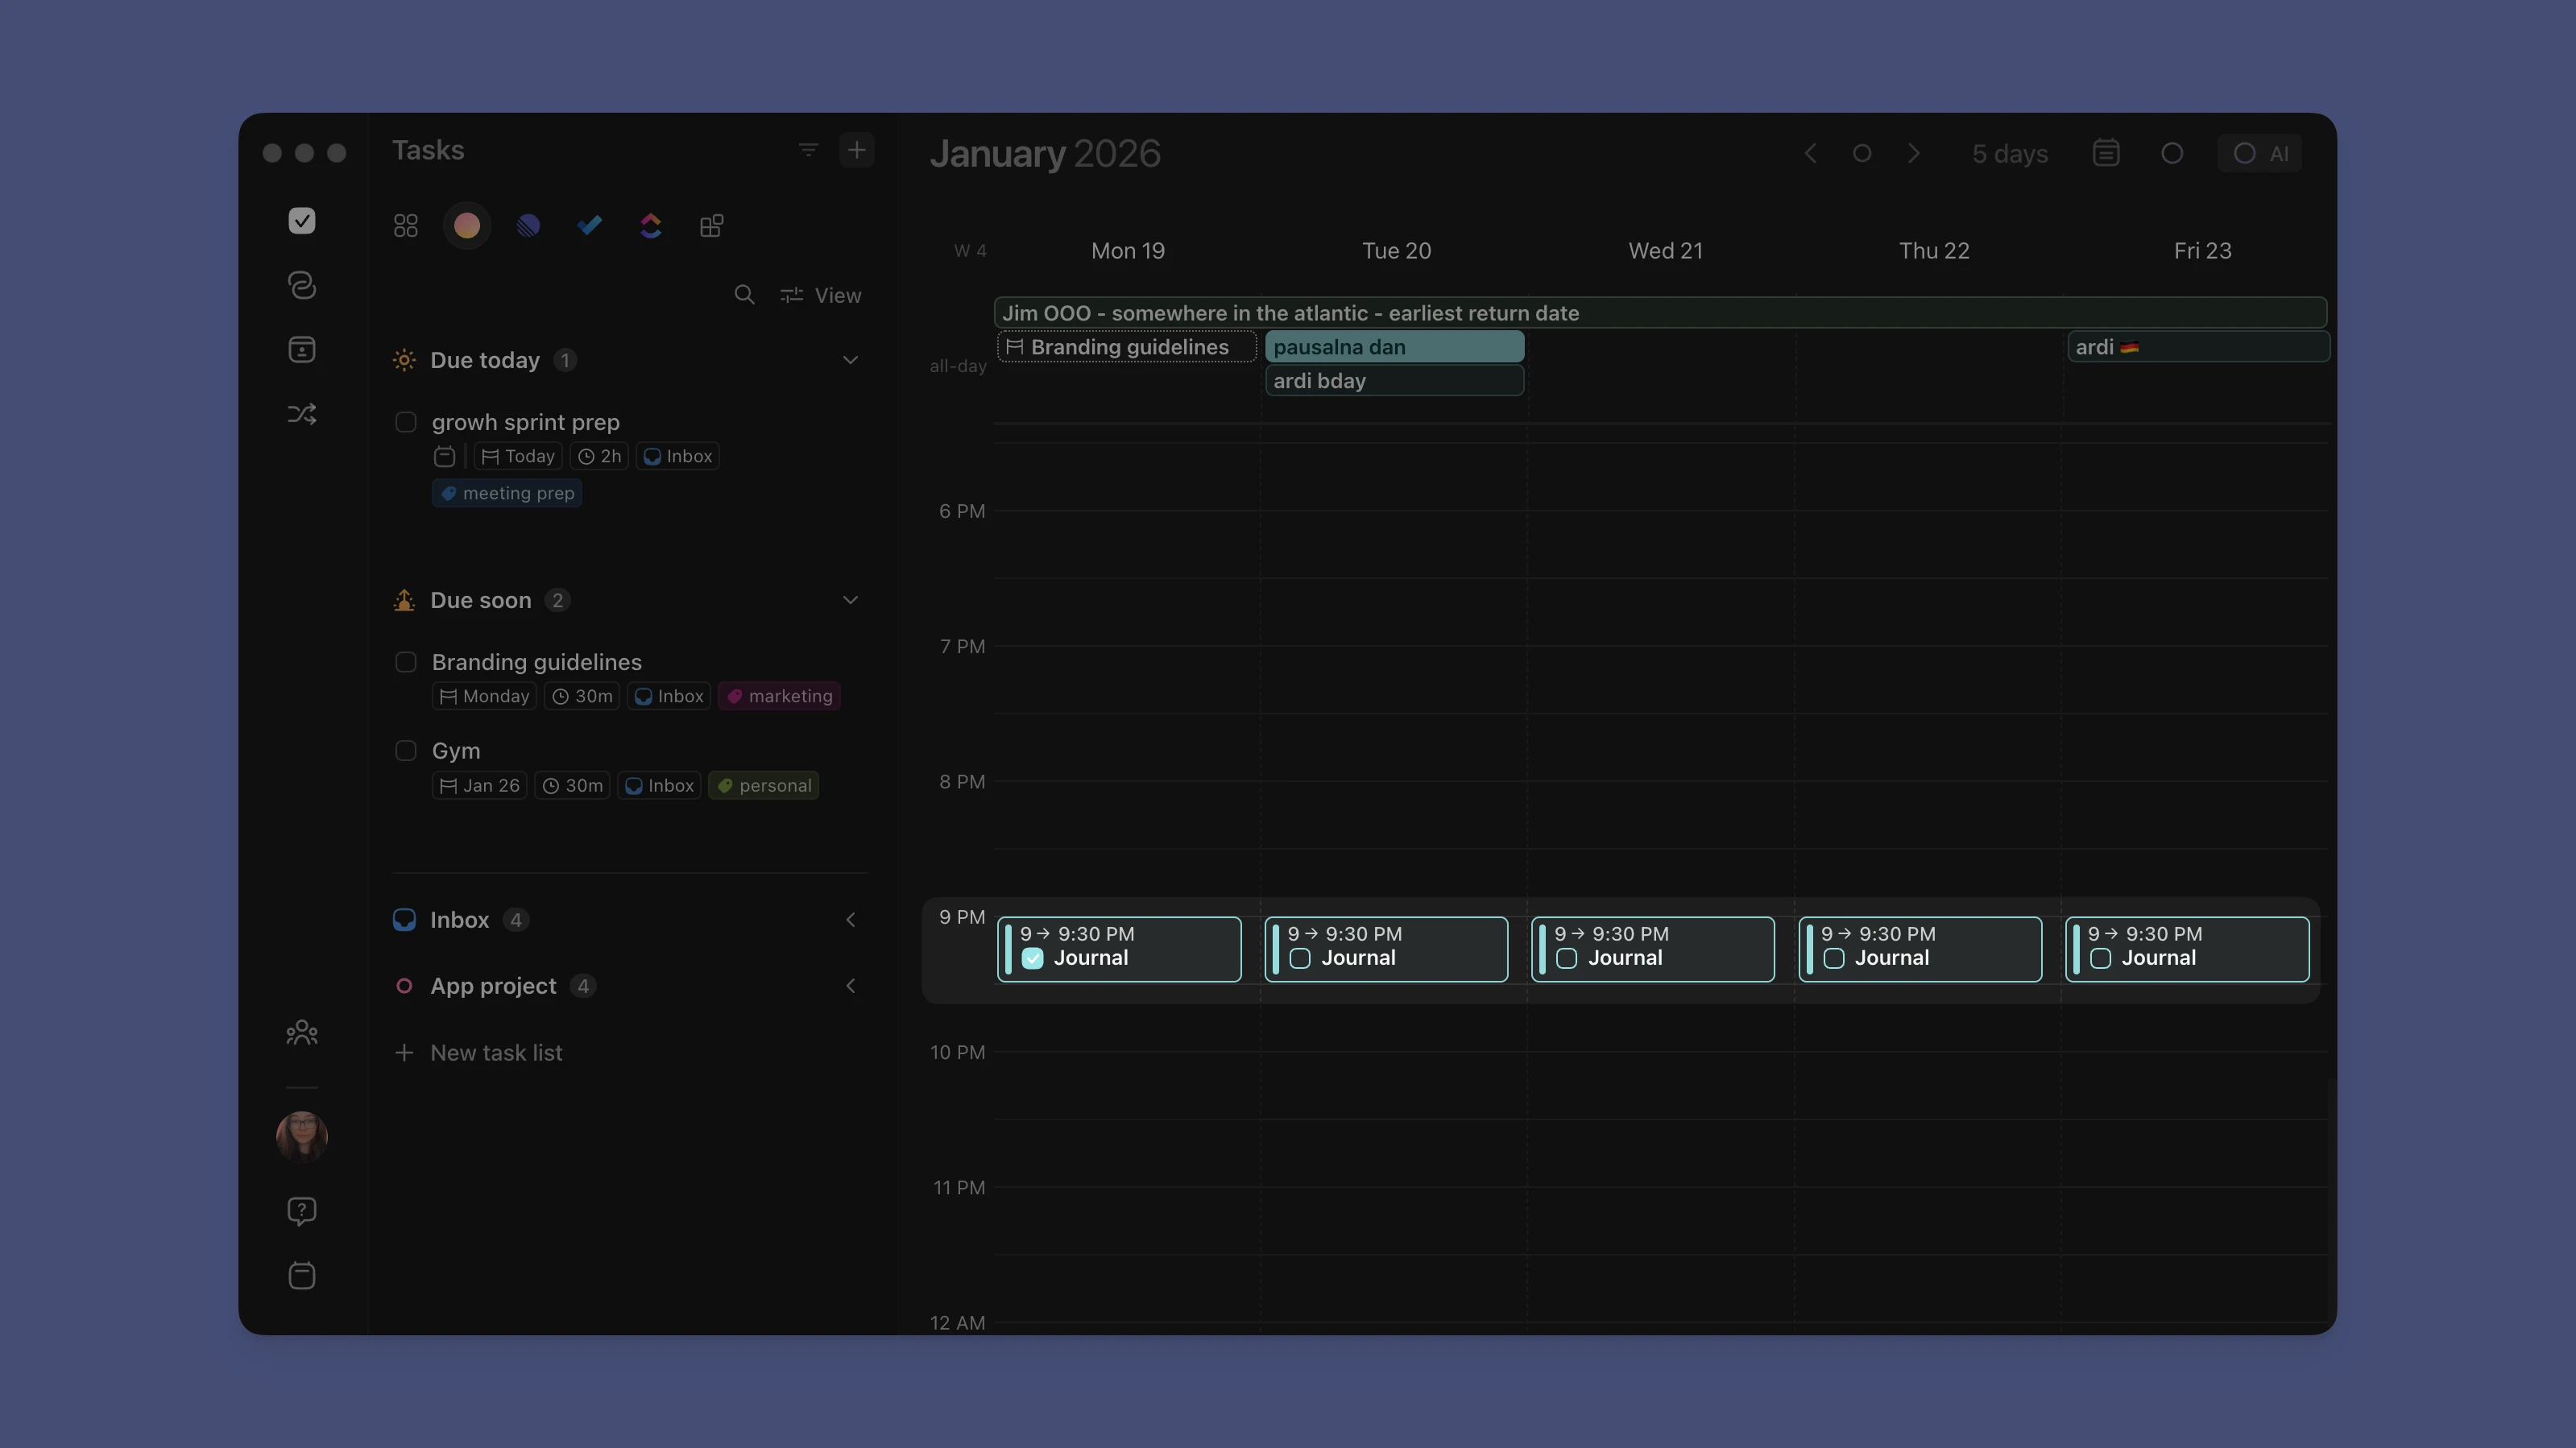Expand the App project task list

pyautogui.click(x=851, y=986)
